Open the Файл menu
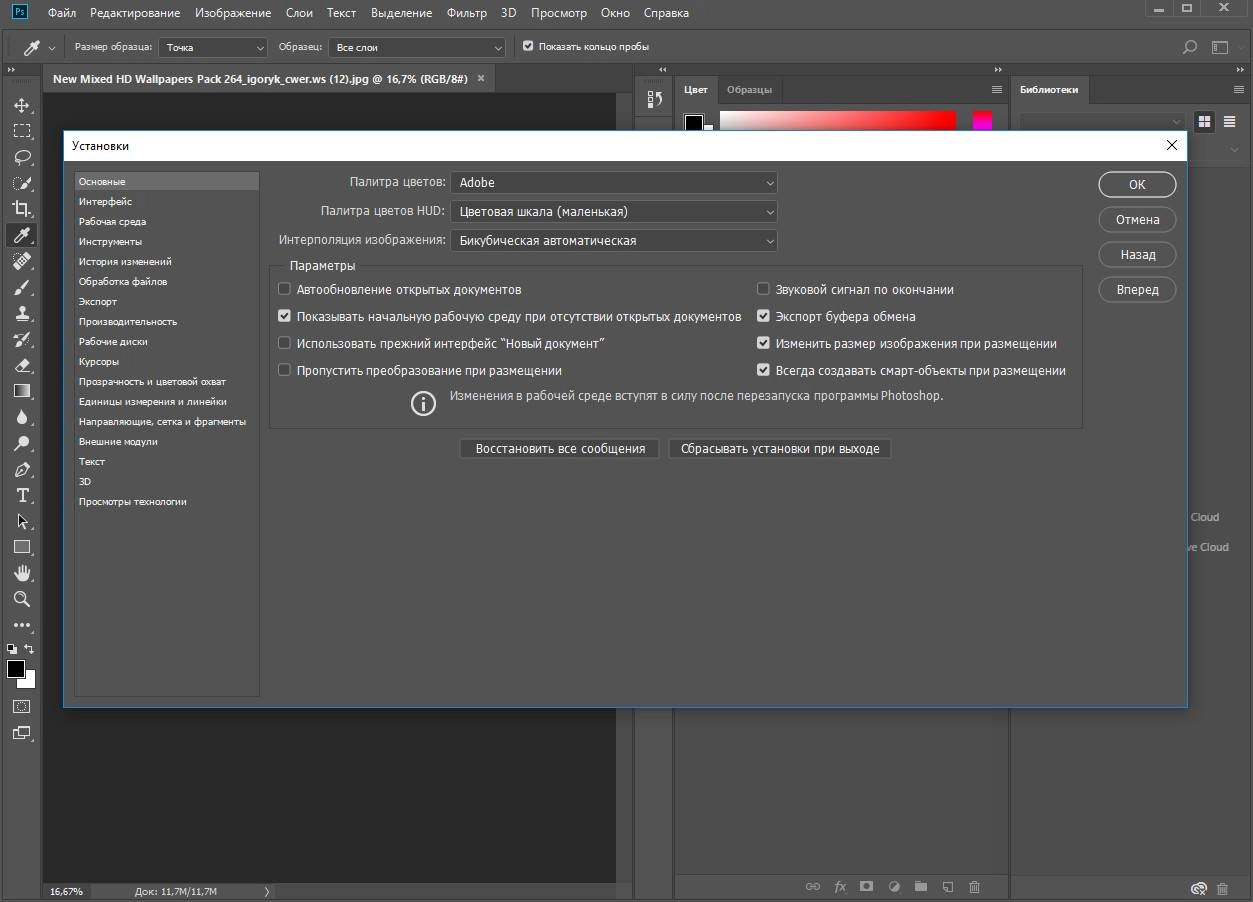The height and width of the screenshot is (902, 1253). pyautogui.click(x=61, y=13)
